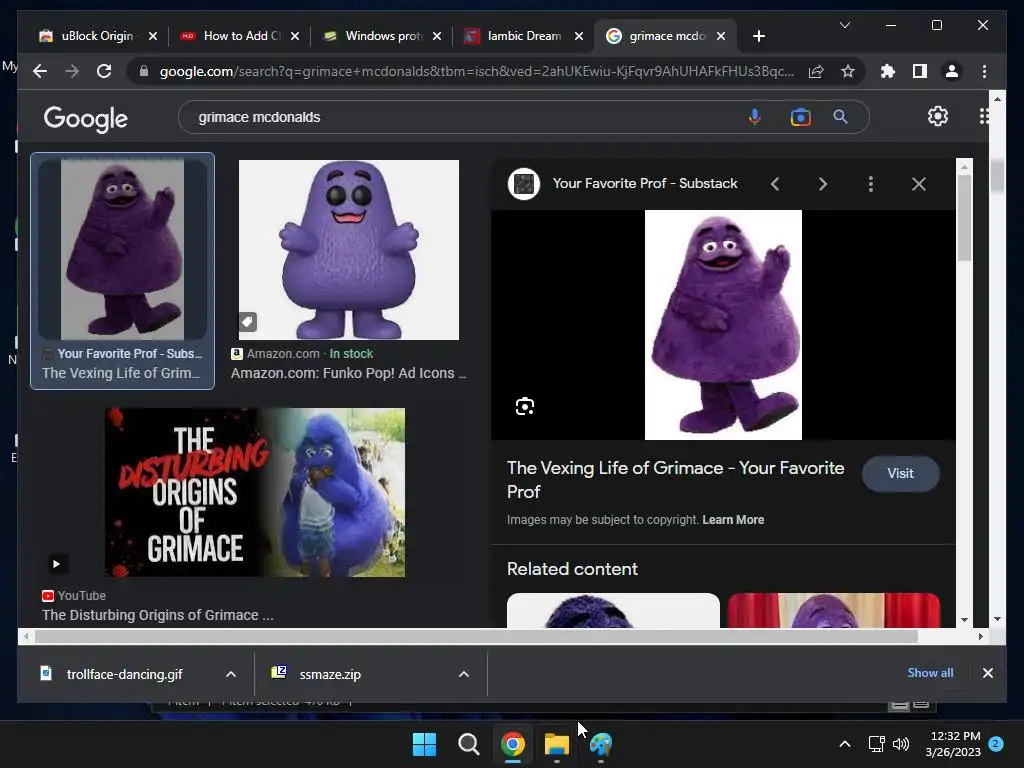Show previous image in preview panel

pos(775,184)
